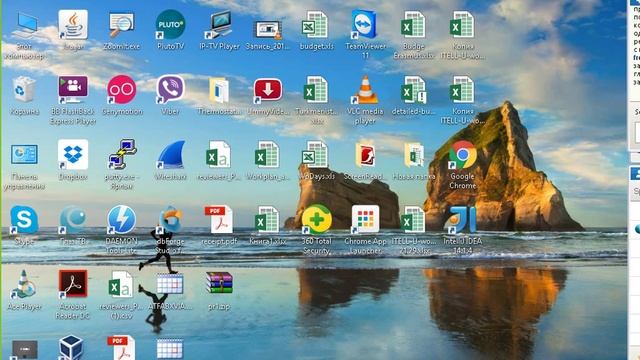This screenshot has height=360, width=640.
Task: Select the Новая папка folder
Action: tap(414, 155)
